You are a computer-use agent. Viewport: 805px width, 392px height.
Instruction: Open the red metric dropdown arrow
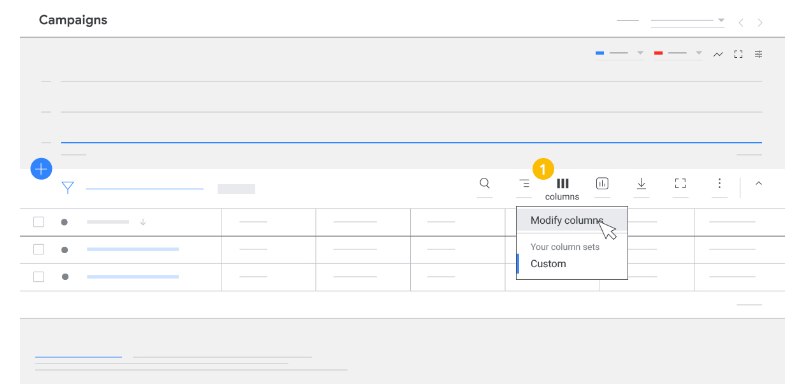pos(698,52)
